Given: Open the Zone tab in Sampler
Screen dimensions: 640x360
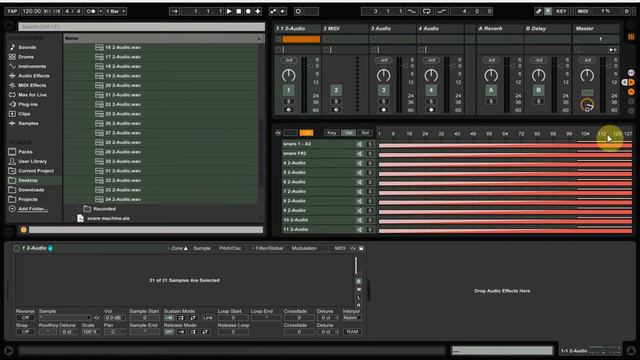Looking at the screenshot, I should click(x=178, y=248).
